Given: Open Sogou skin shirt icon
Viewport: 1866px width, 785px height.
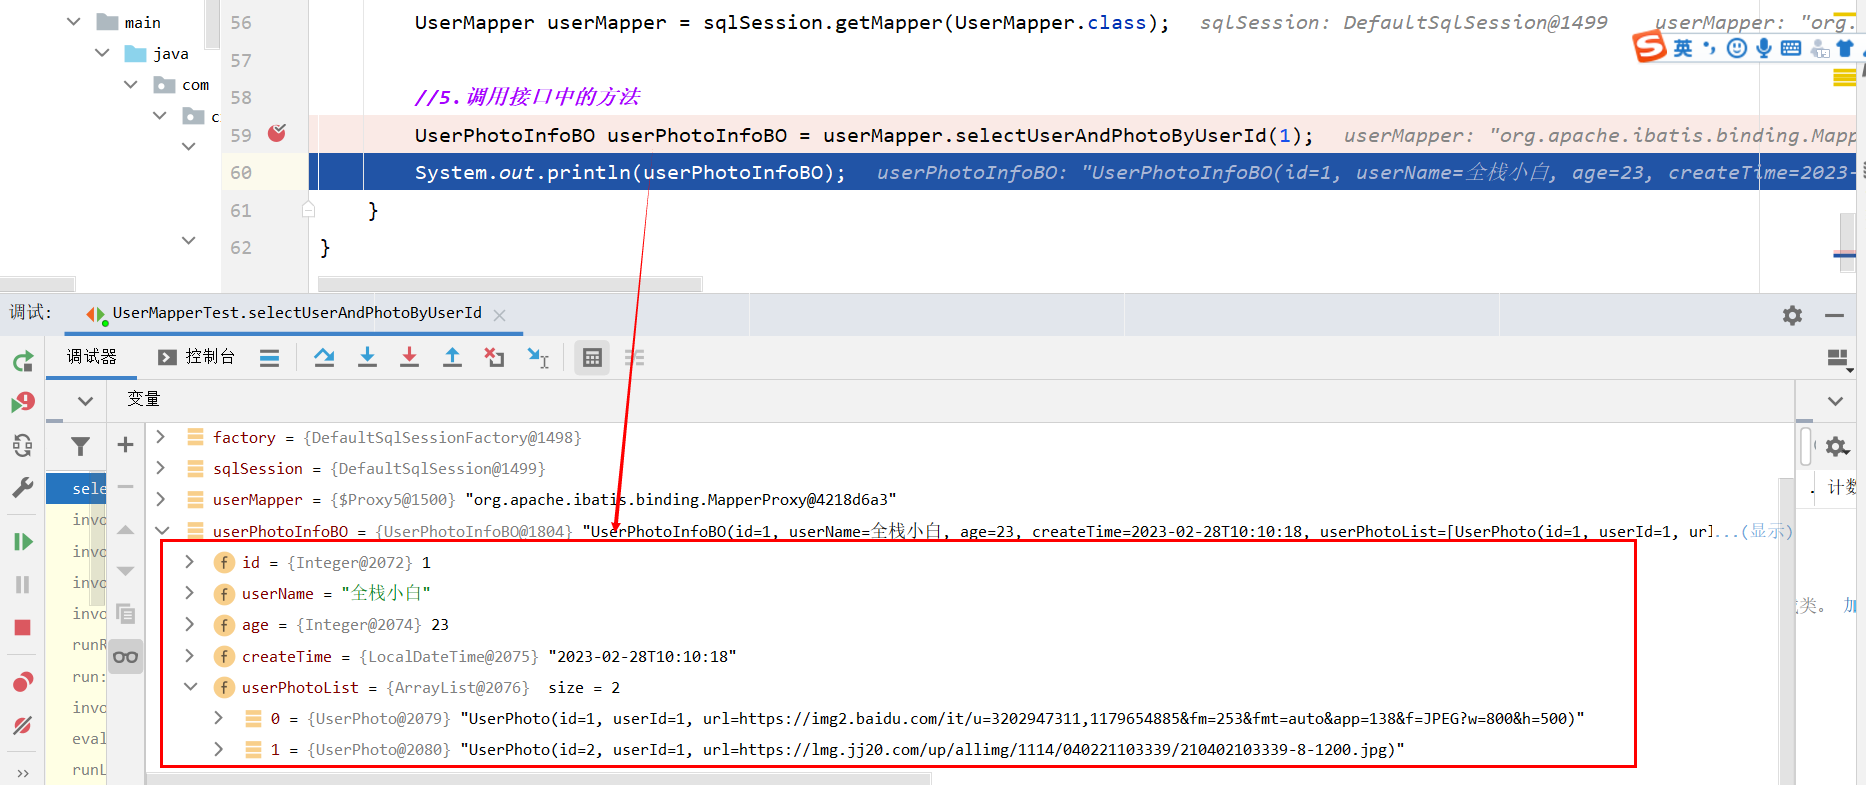Looking at the screenshot, I should 1845,48.
